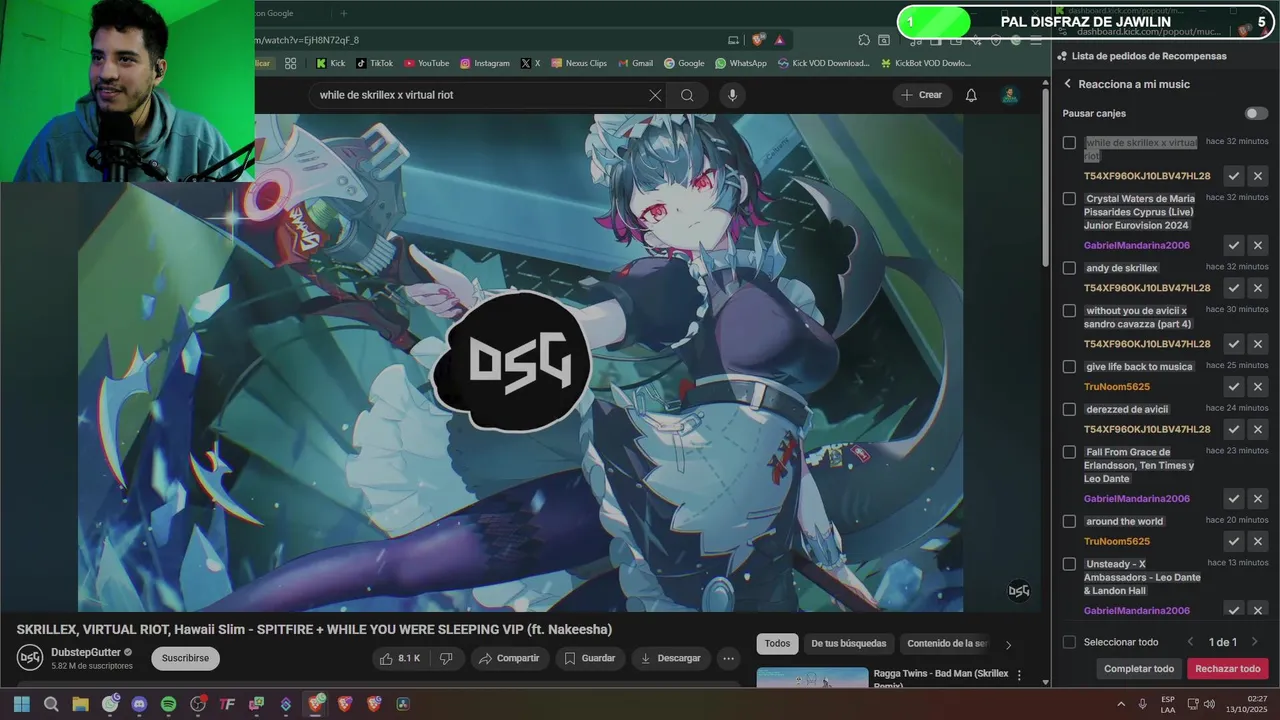This screenshot has height=720, width=1280.
Task: Check the 'Crystal Waters de Maria Pissarides' checkbox
Action: coord(1069,199)
